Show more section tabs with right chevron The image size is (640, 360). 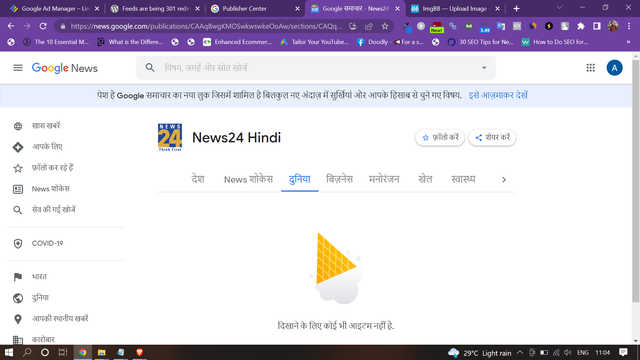tap(504, 180)
